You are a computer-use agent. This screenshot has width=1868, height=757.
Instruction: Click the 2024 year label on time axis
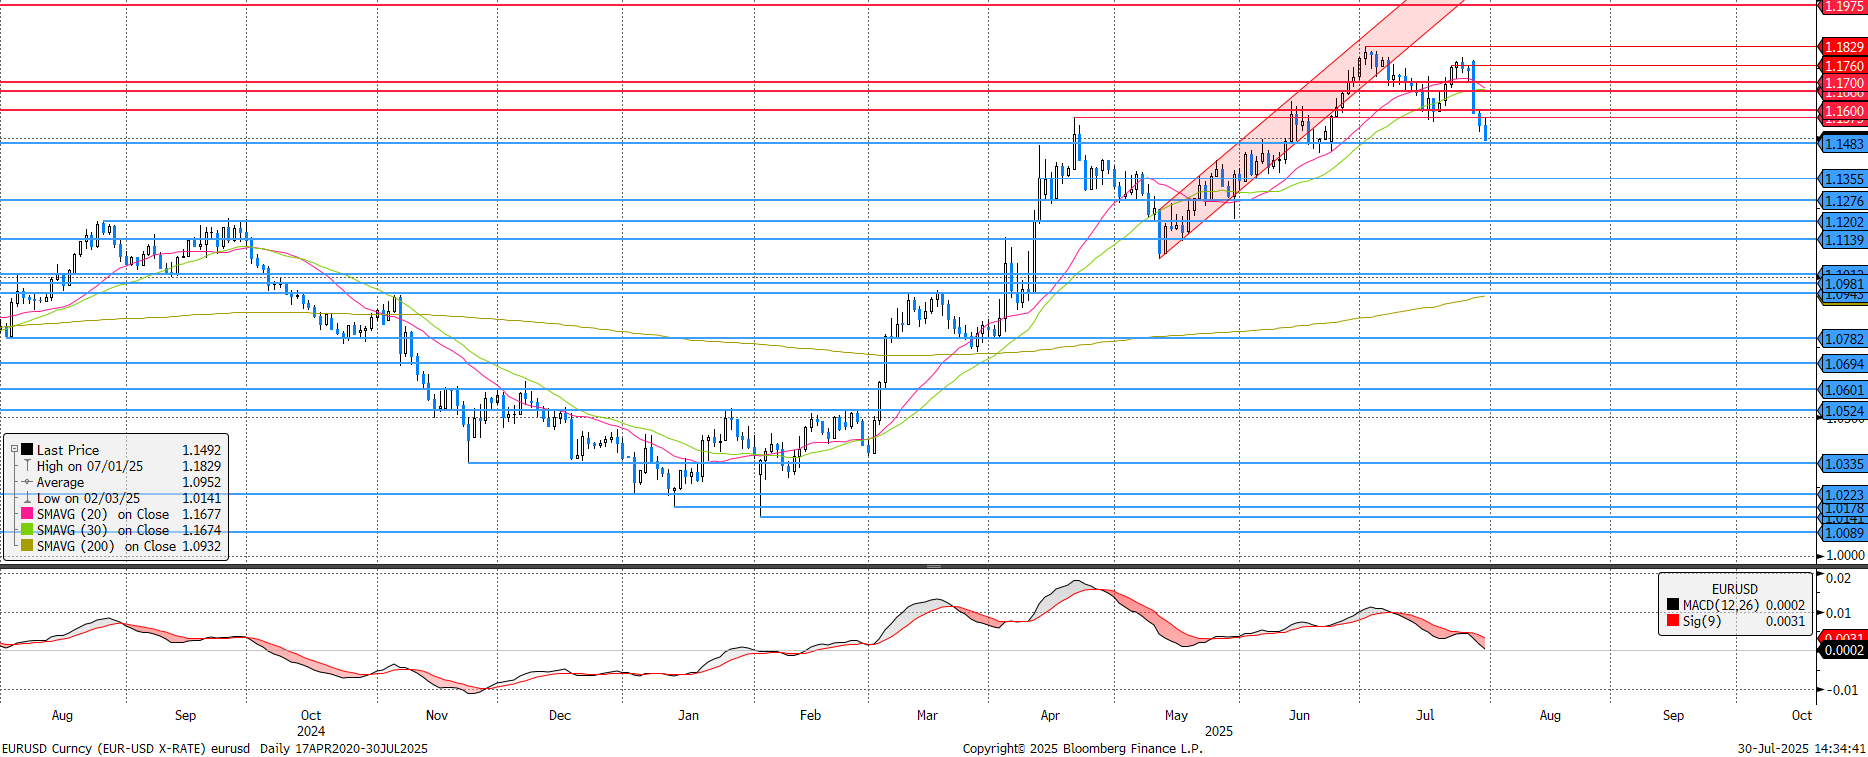(311, 731)
